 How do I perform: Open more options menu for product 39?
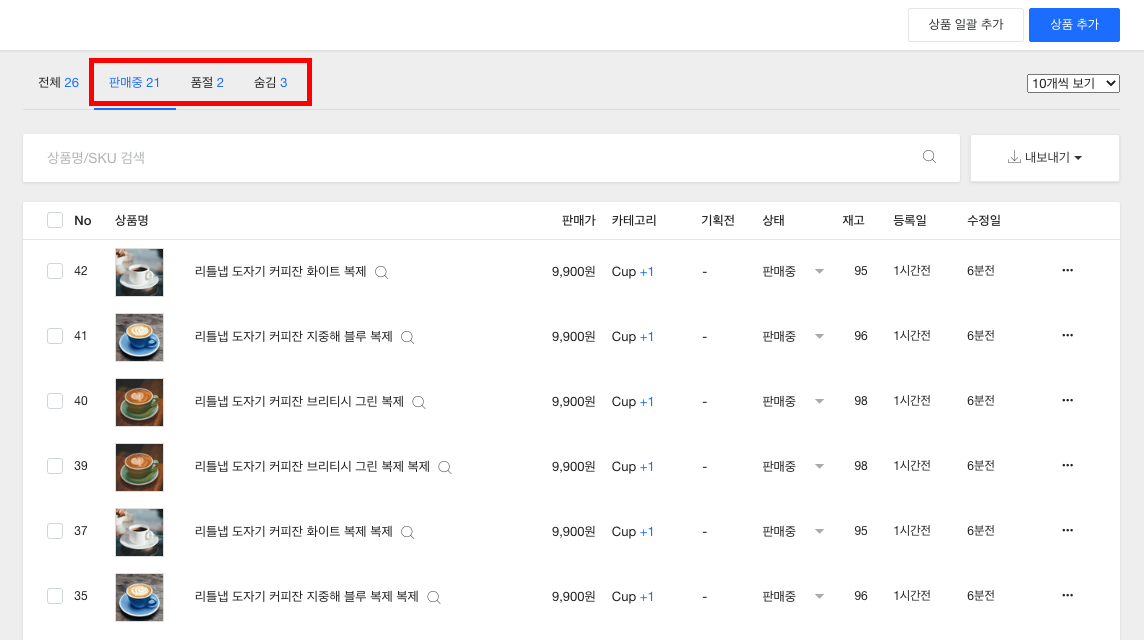1067,465
